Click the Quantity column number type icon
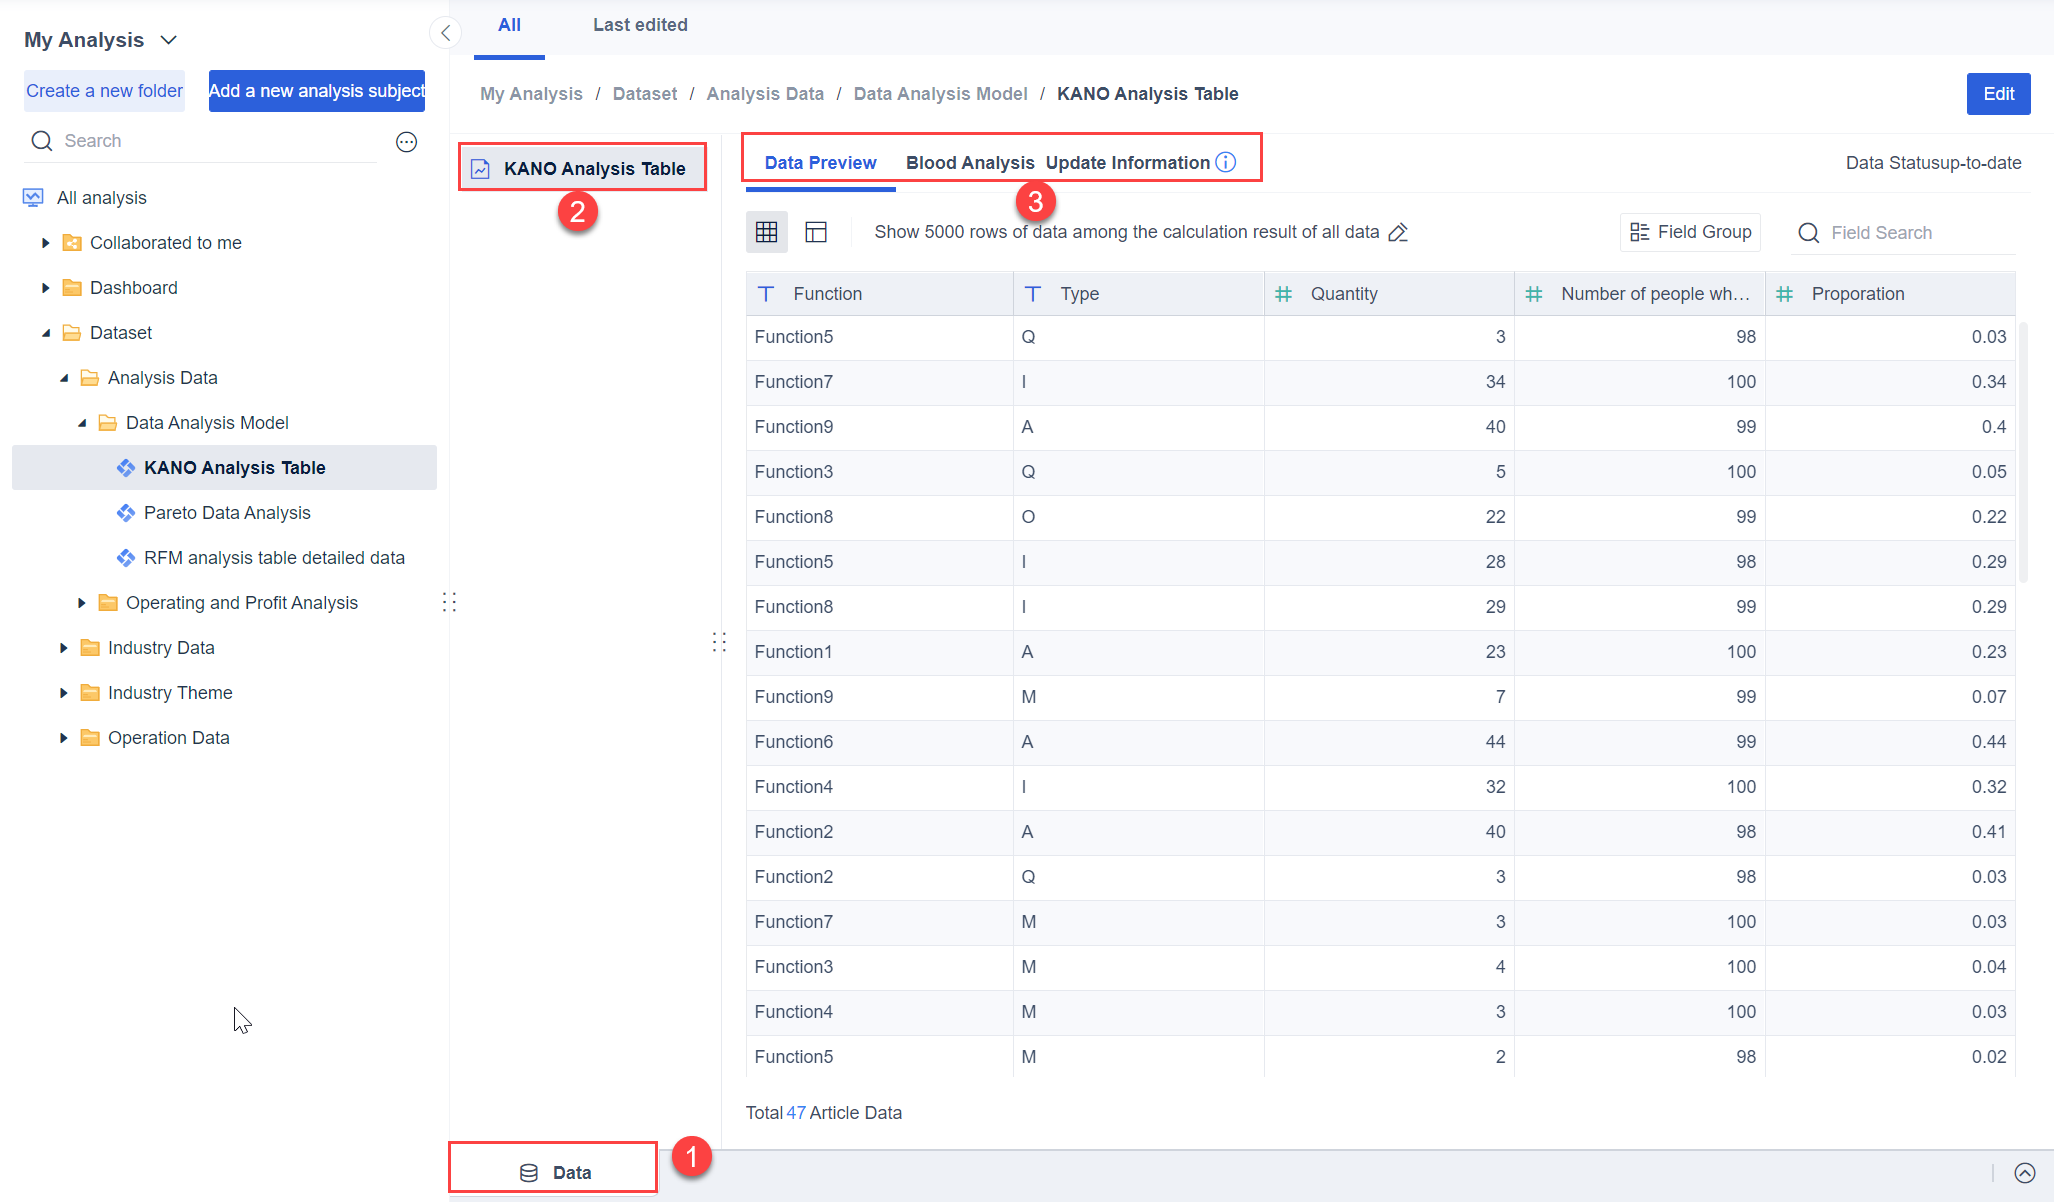Screen dimensions: 2054x1202 click(x=1284, y=294)
